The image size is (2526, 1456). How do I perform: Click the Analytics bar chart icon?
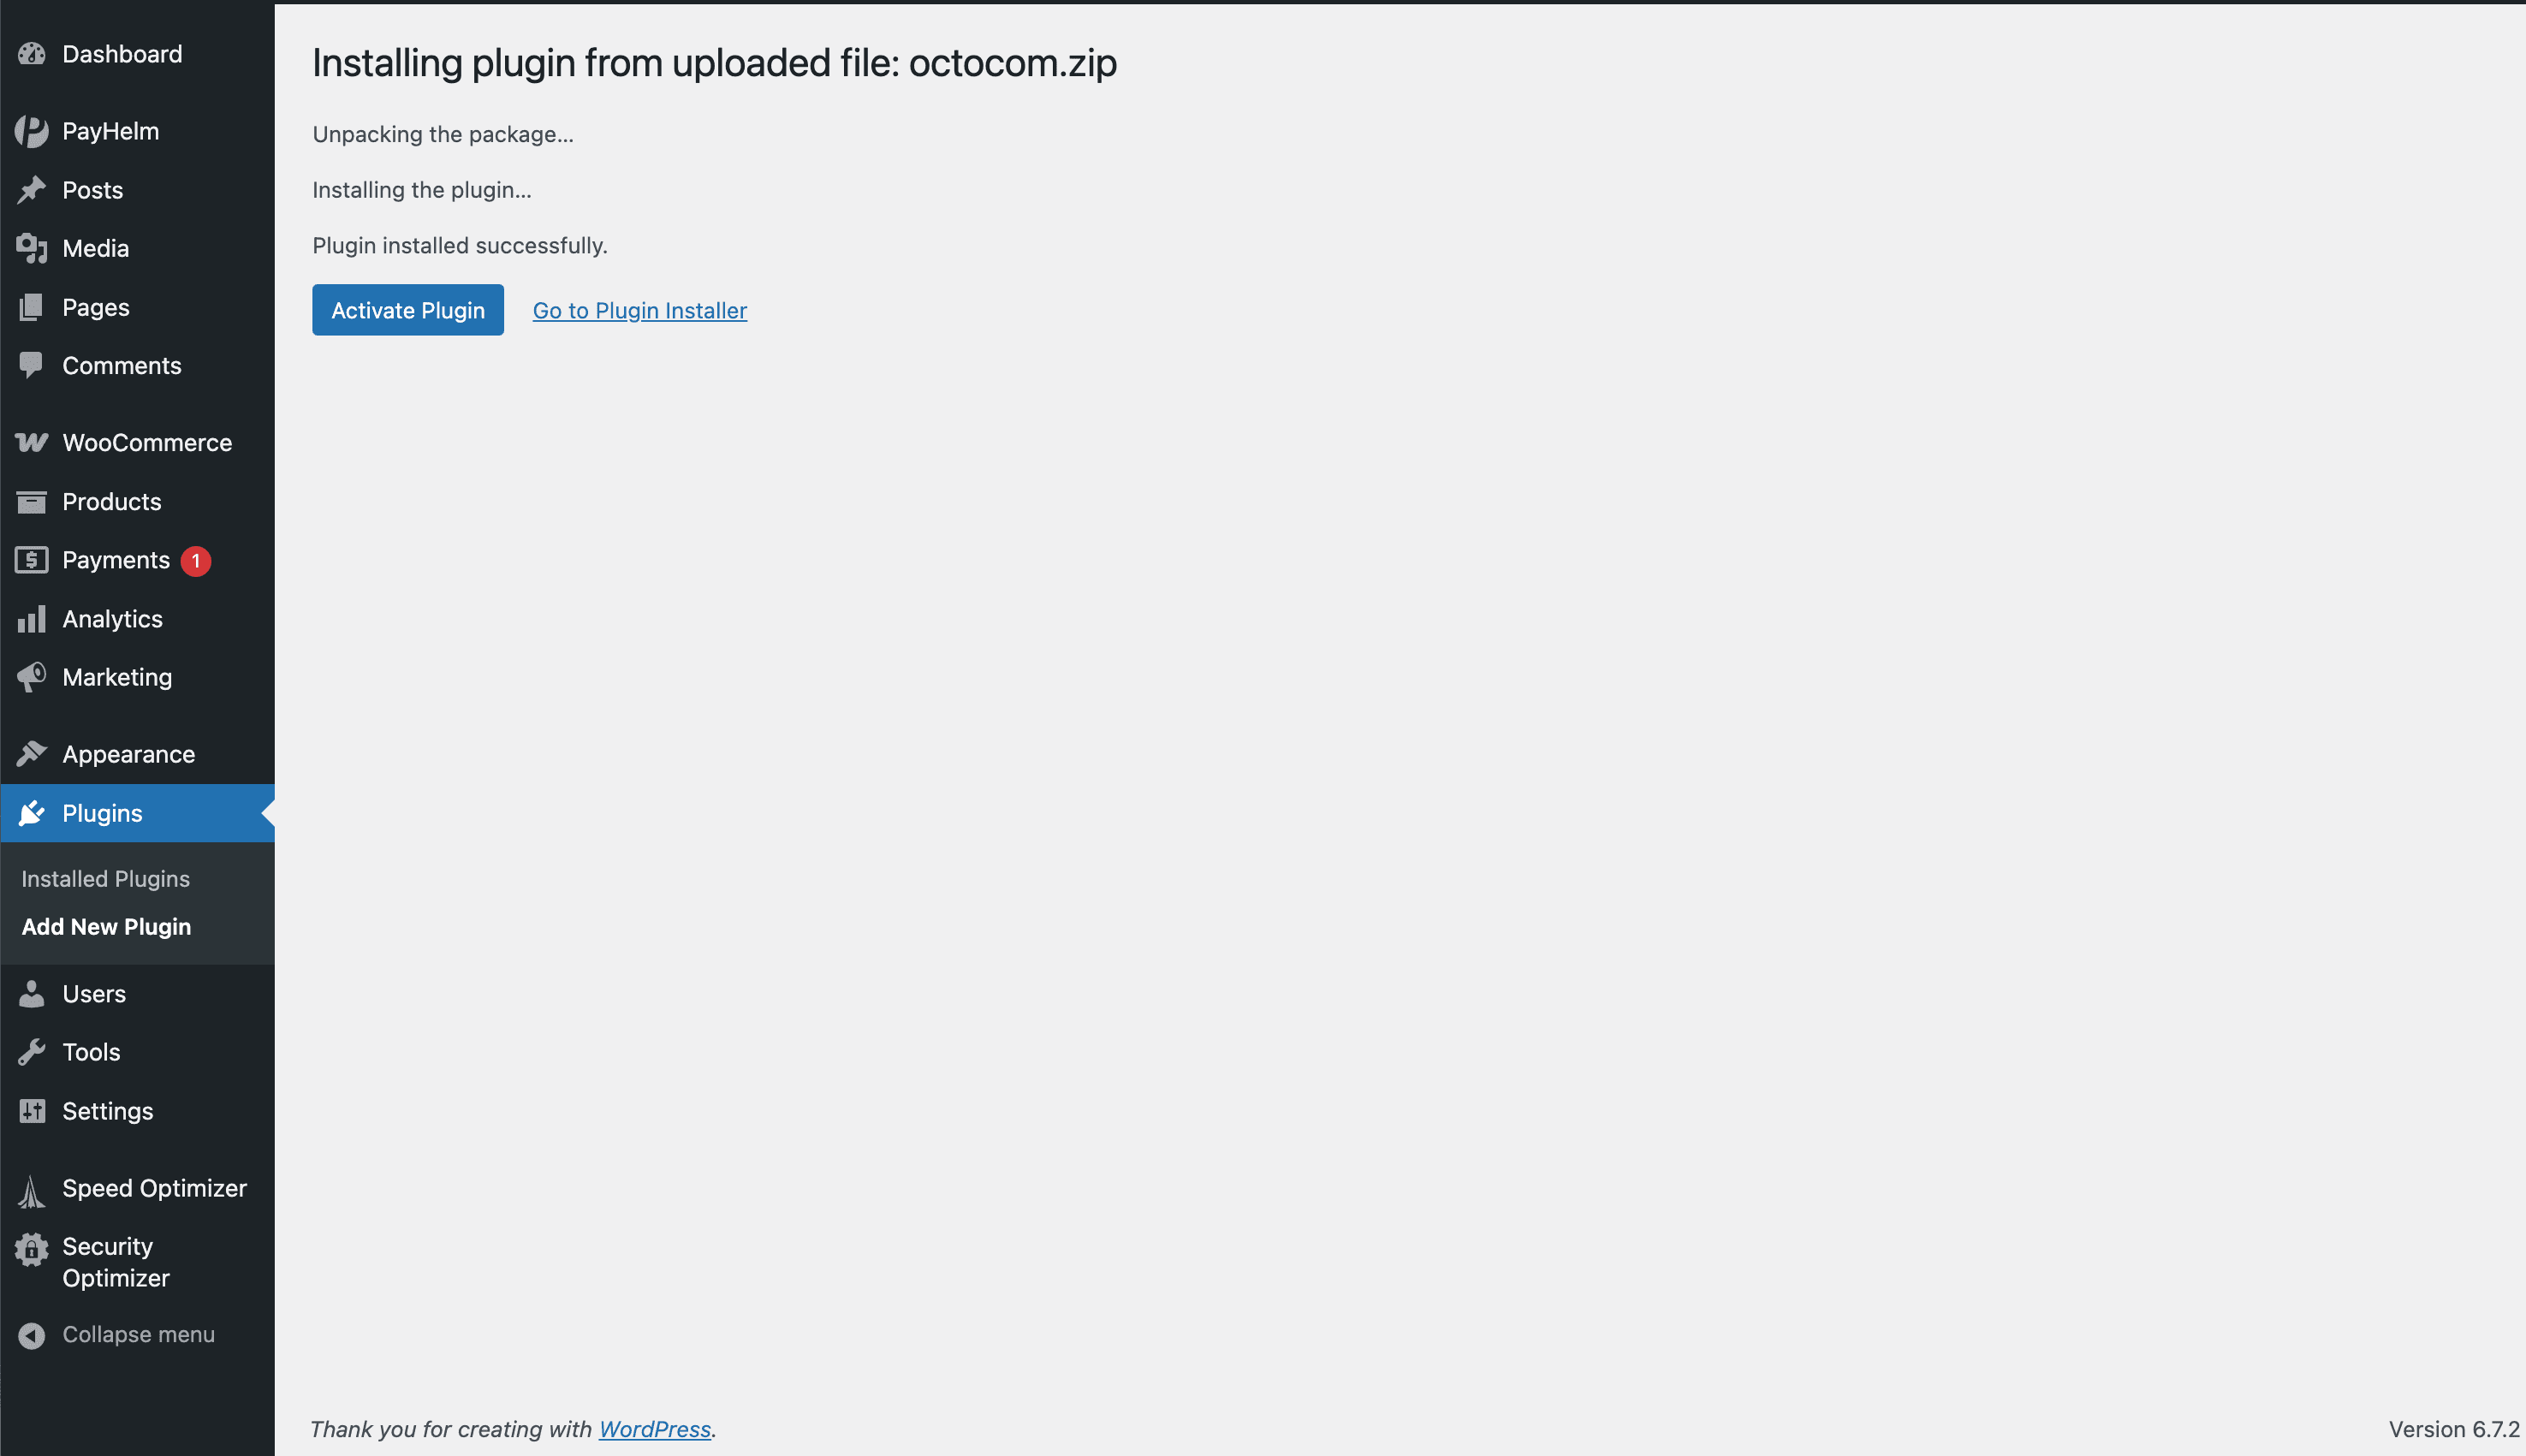[31, 619]
